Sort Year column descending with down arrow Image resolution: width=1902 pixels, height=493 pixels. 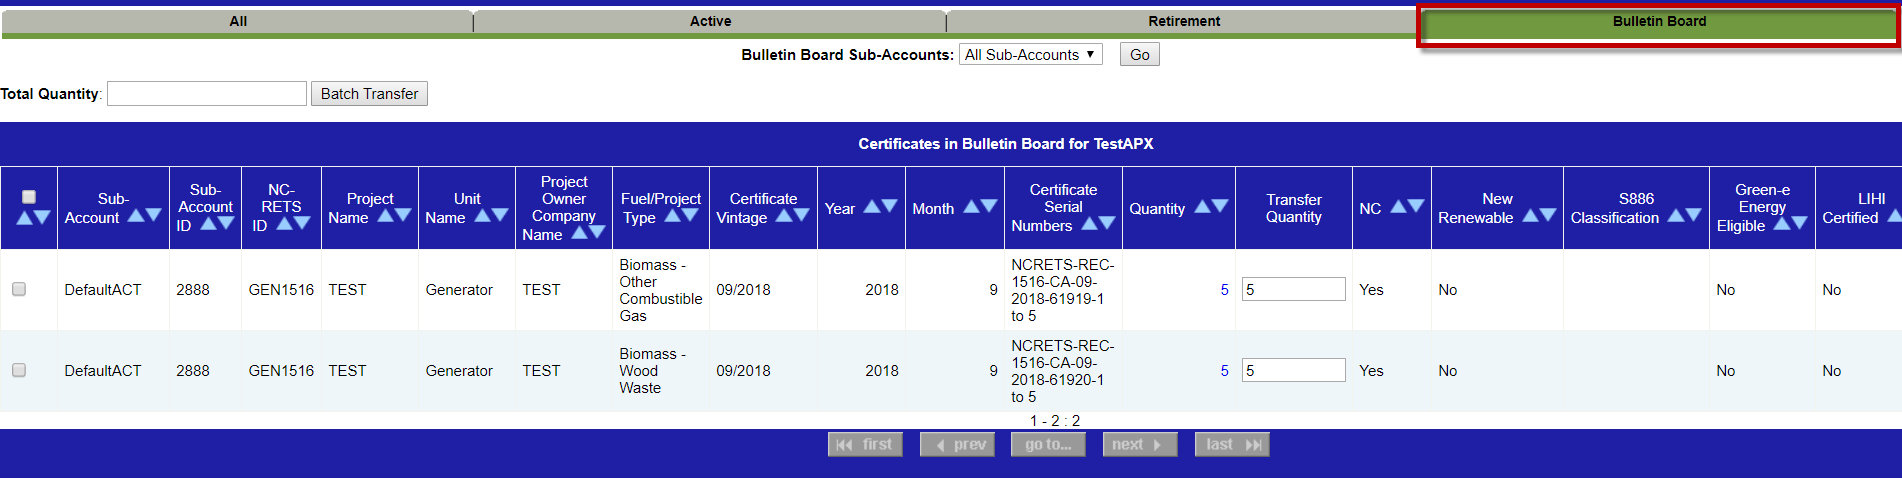889,207
